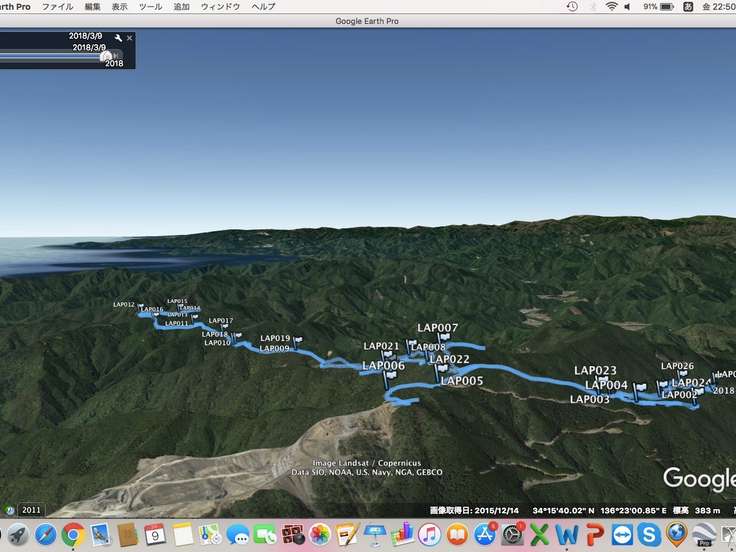The width and height of the screenshot is (736, 552).
Task: Open the ヘルプ menu
Action: point(263,7)
